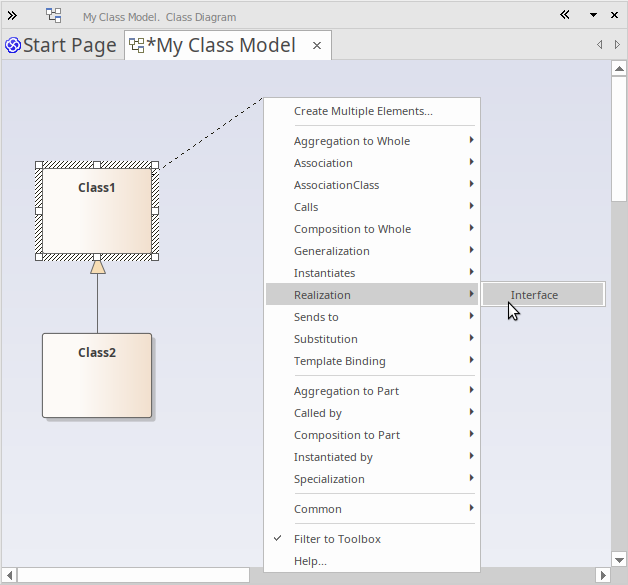Click the horizontal scrollbar thumb
The image size is (628, 585).
[x=133, y=575]
